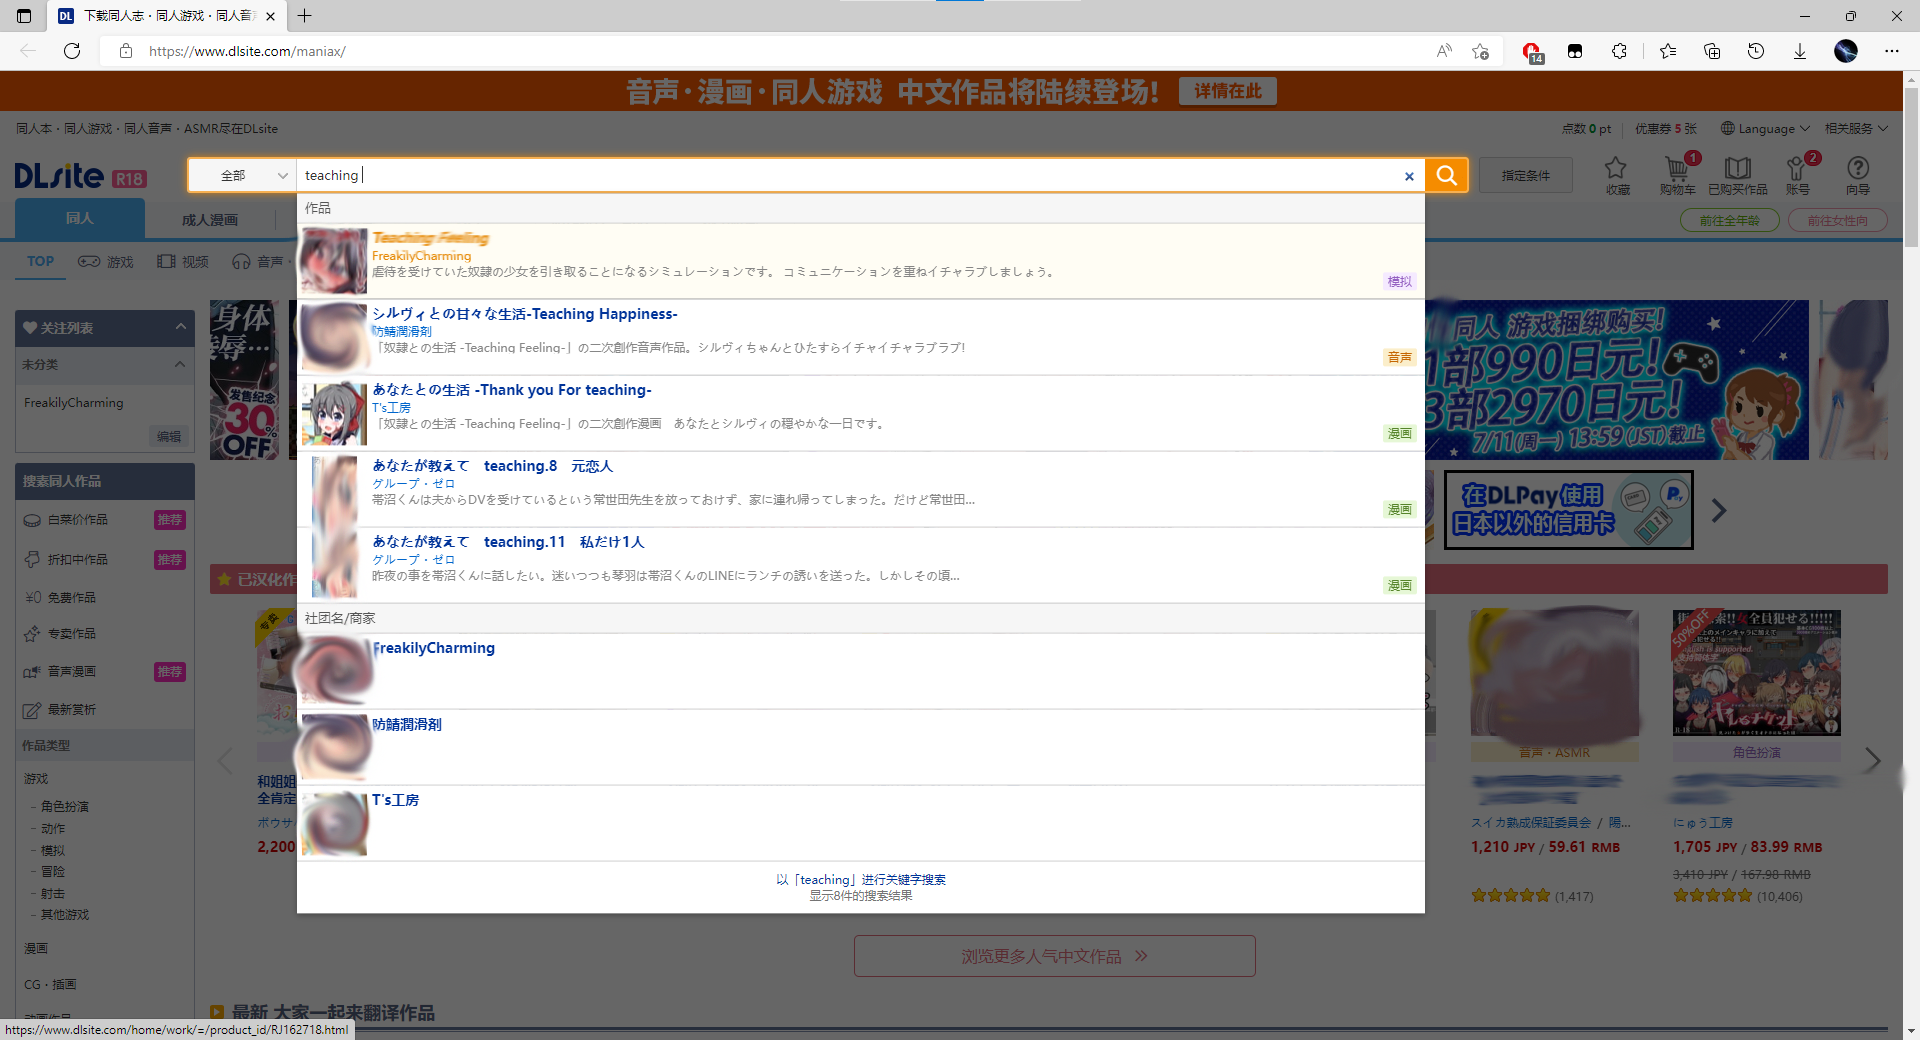Viewport: 1920px width, 1040px height.
Task: Click the search magnifier icon
Action: click(x=1446, y=175)
